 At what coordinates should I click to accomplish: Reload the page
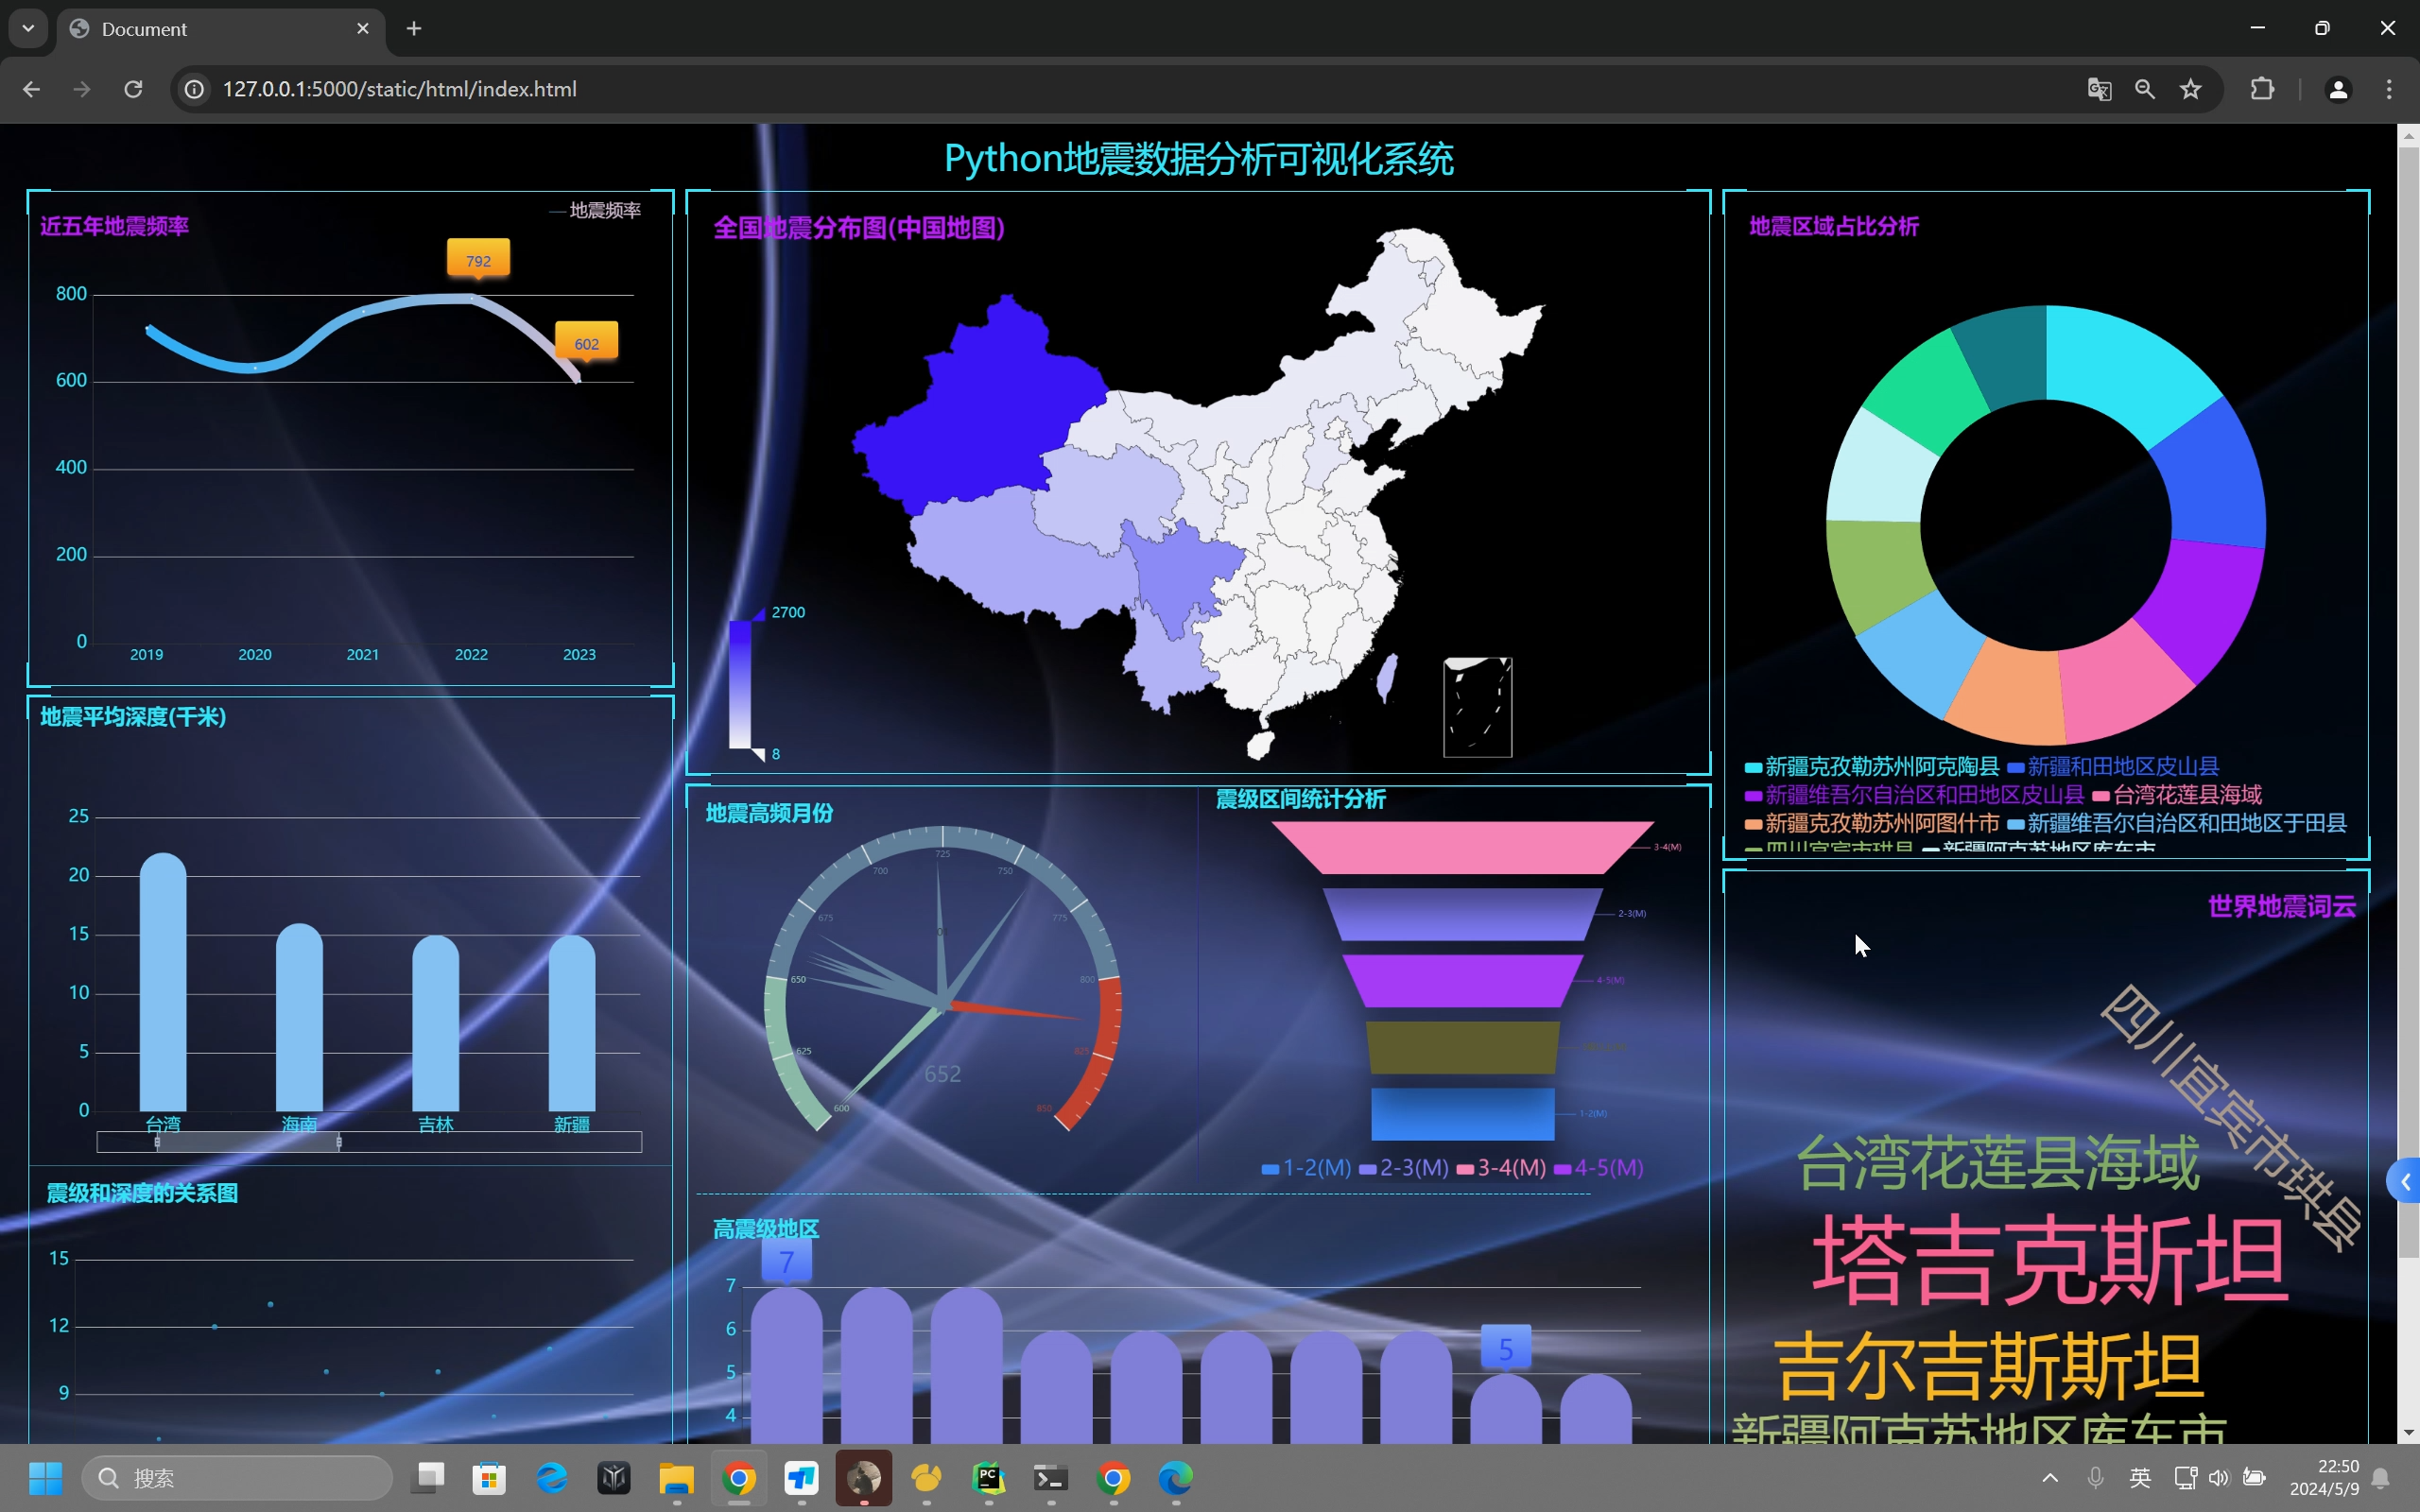pos(133,89)
